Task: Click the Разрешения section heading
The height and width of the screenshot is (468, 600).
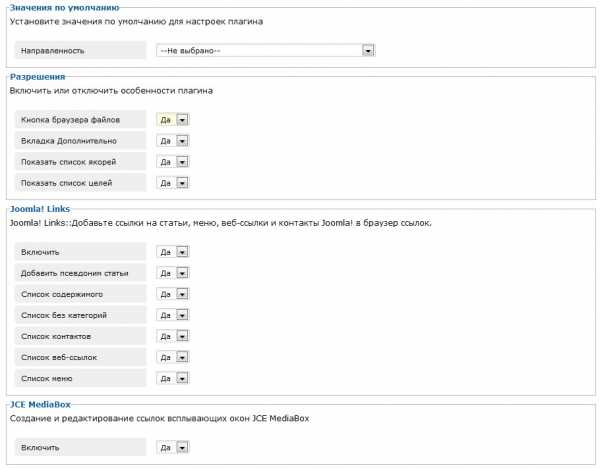Action: [37, 76]
